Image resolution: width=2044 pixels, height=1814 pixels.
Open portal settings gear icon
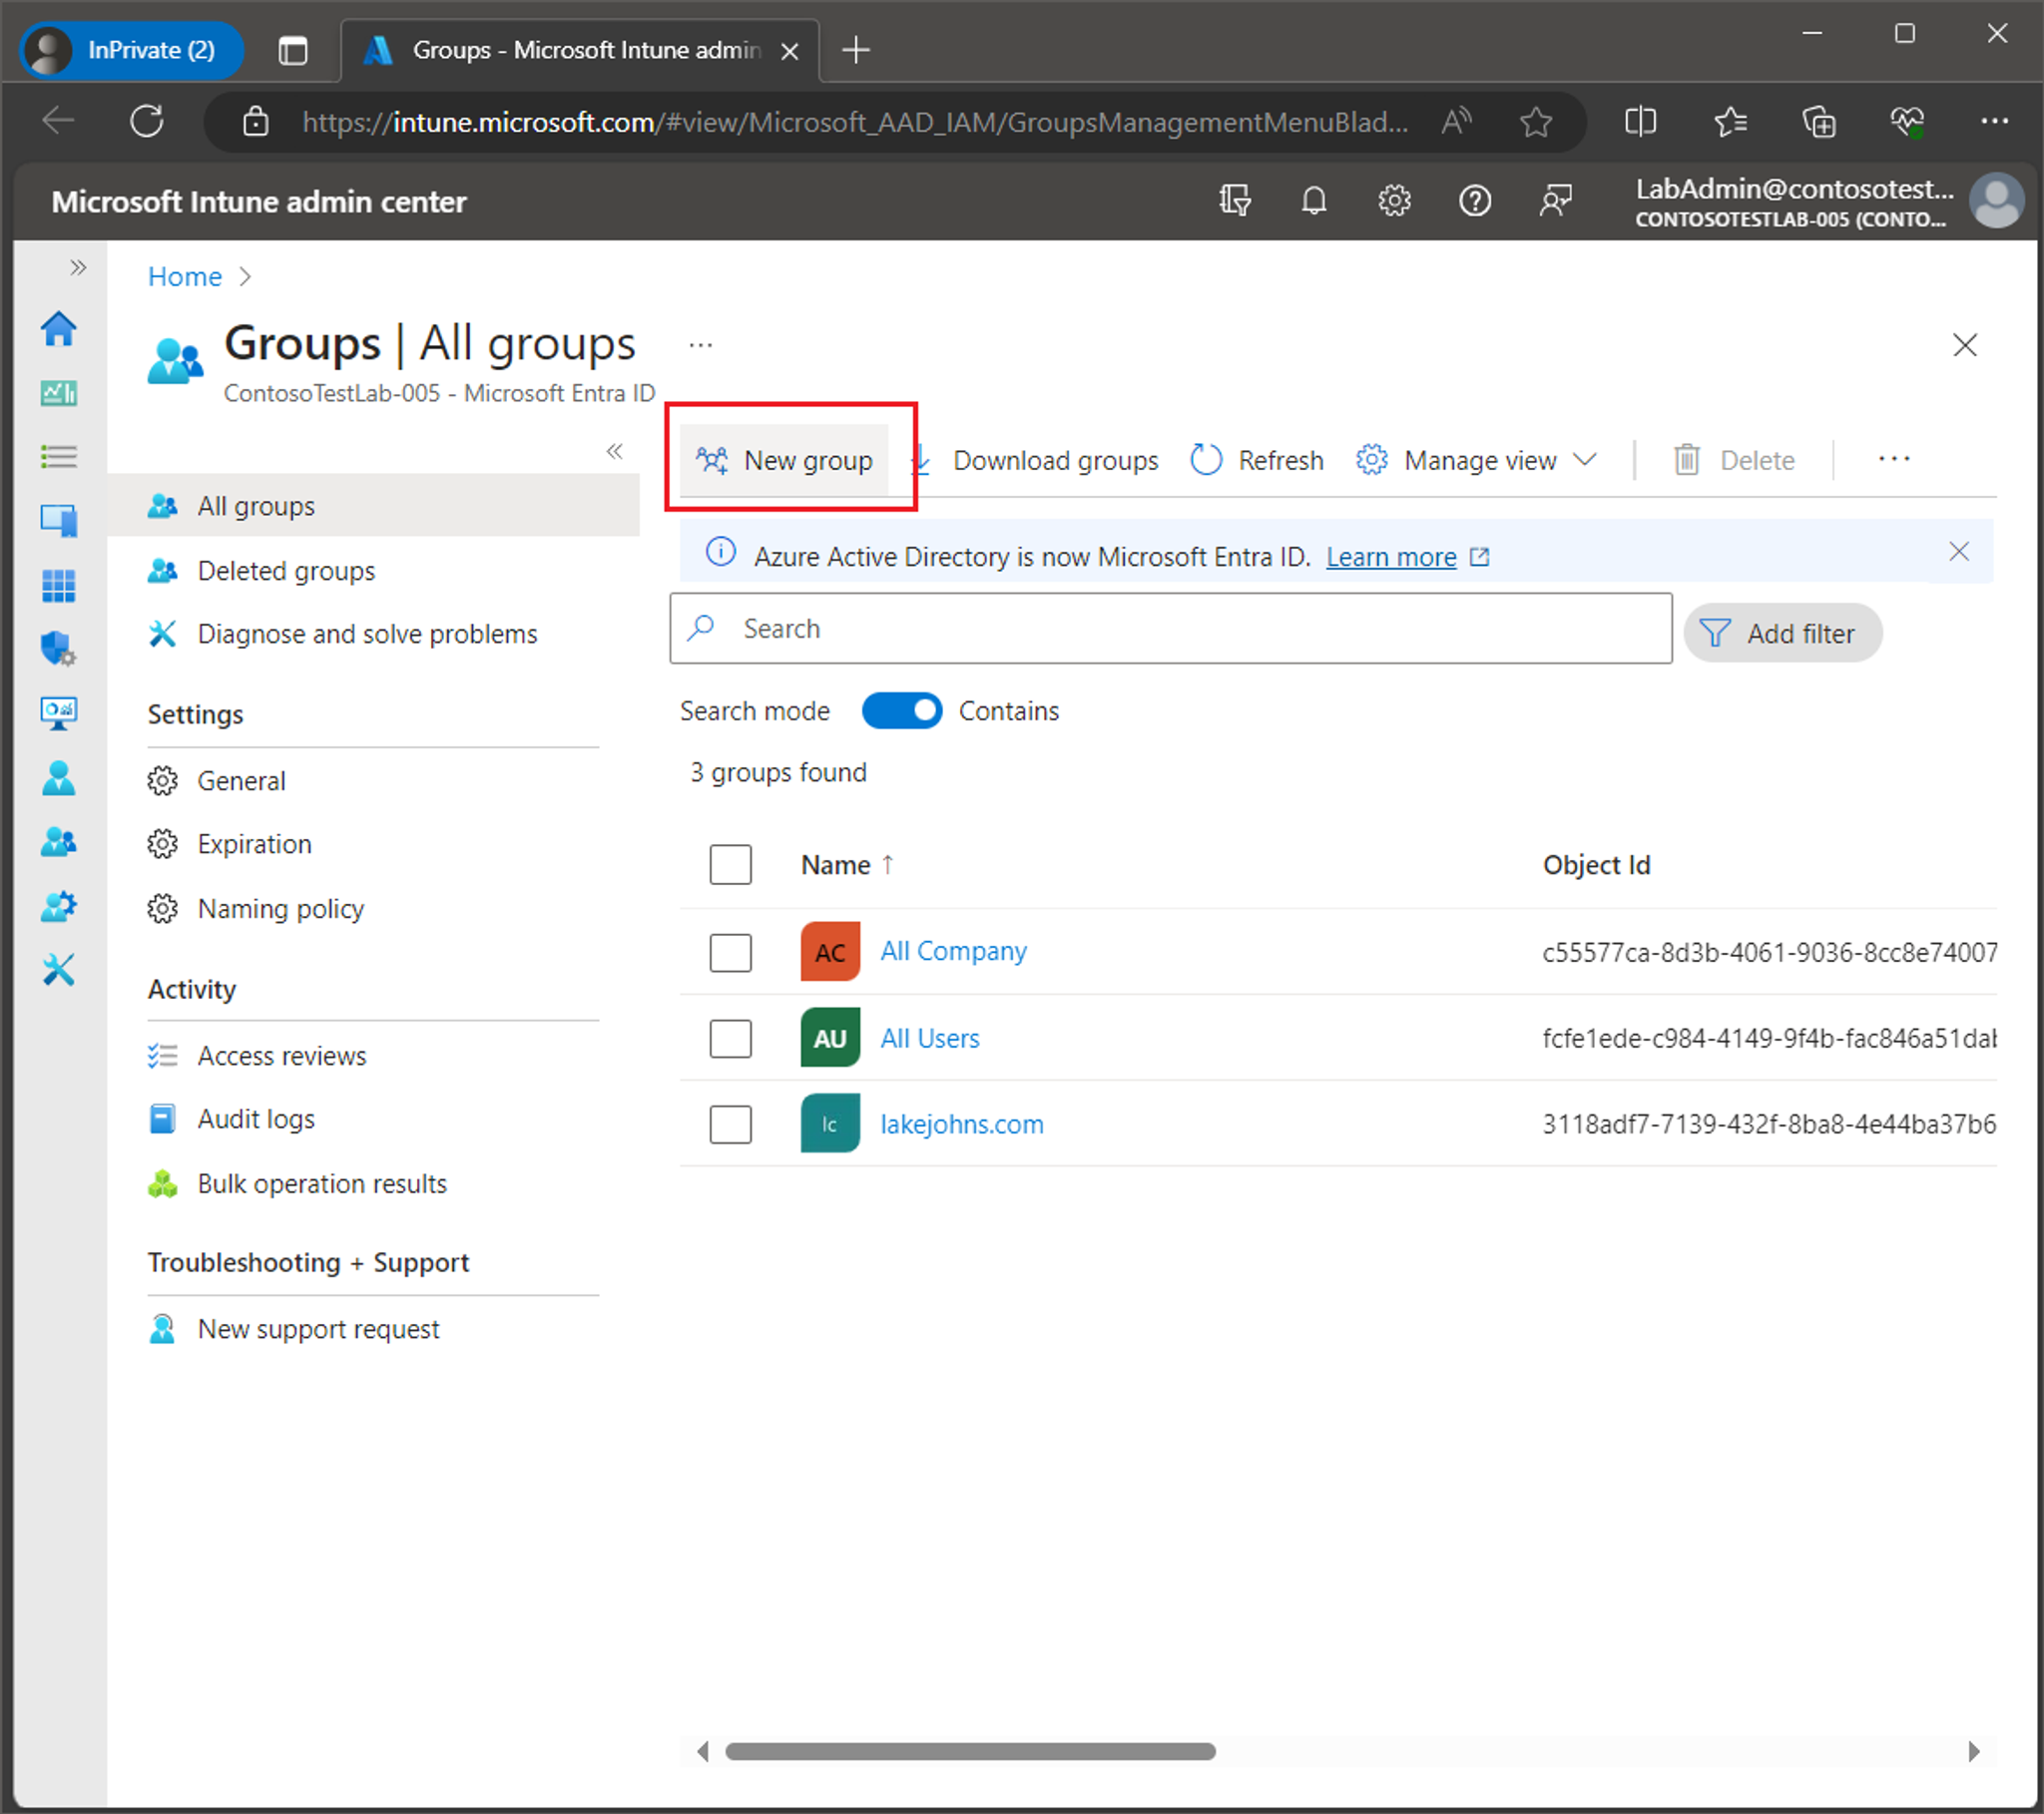(1394, 201)
